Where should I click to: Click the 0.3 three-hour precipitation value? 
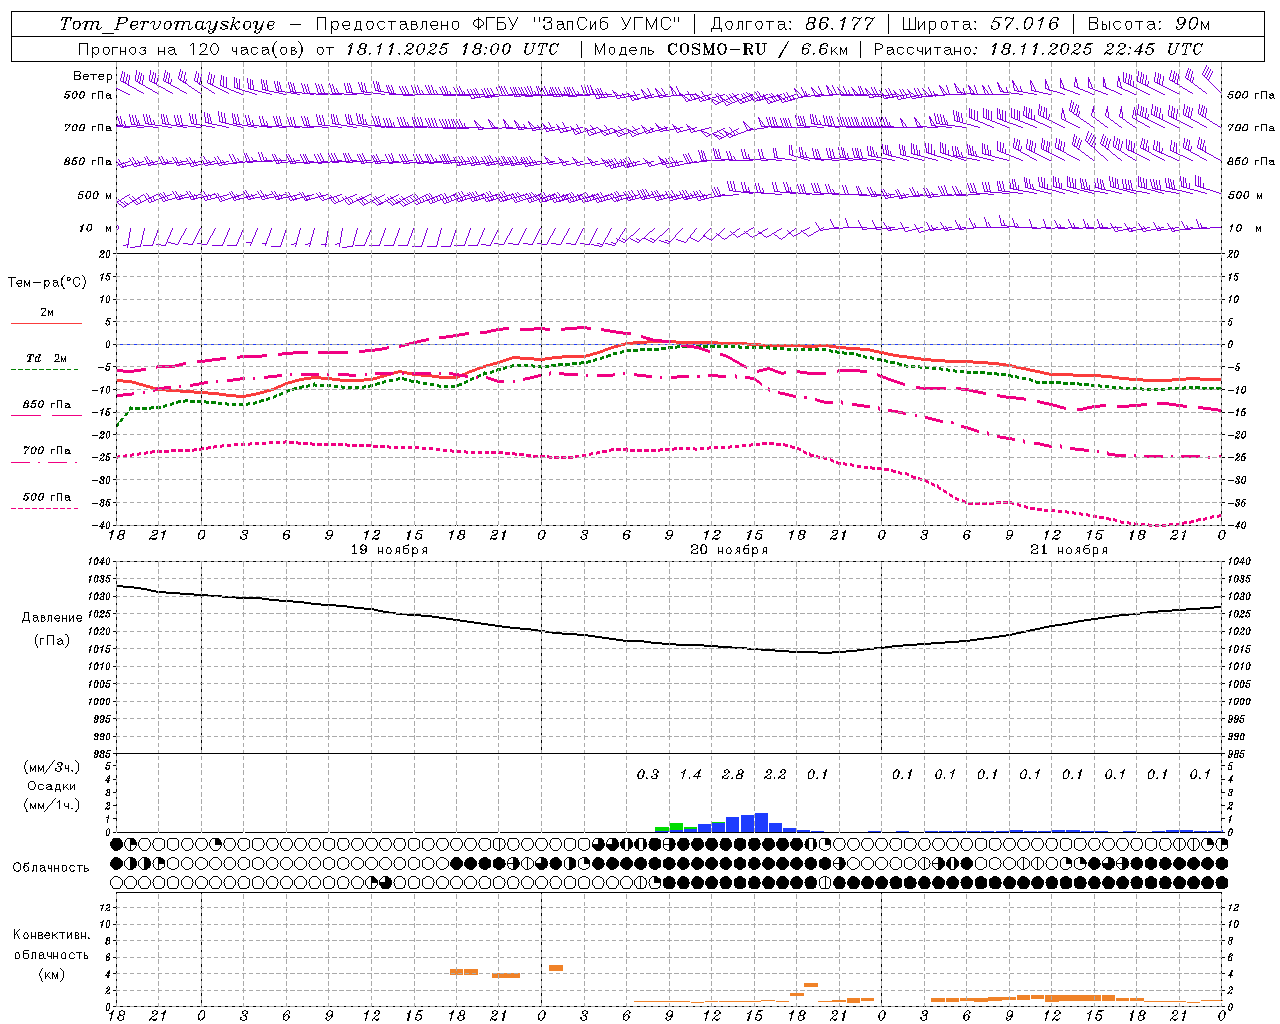648,774
